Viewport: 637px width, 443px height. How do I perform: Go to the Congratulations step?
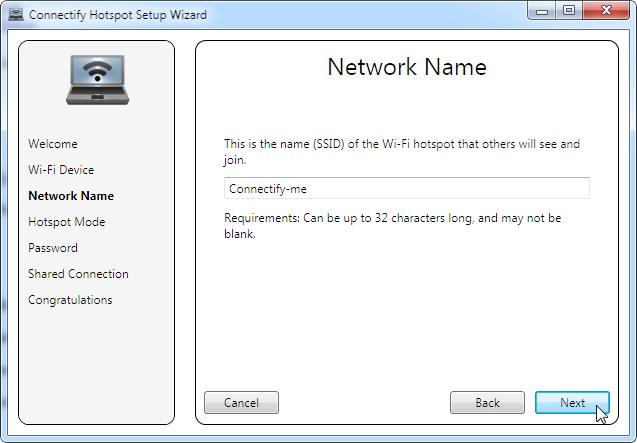point(70,300)
